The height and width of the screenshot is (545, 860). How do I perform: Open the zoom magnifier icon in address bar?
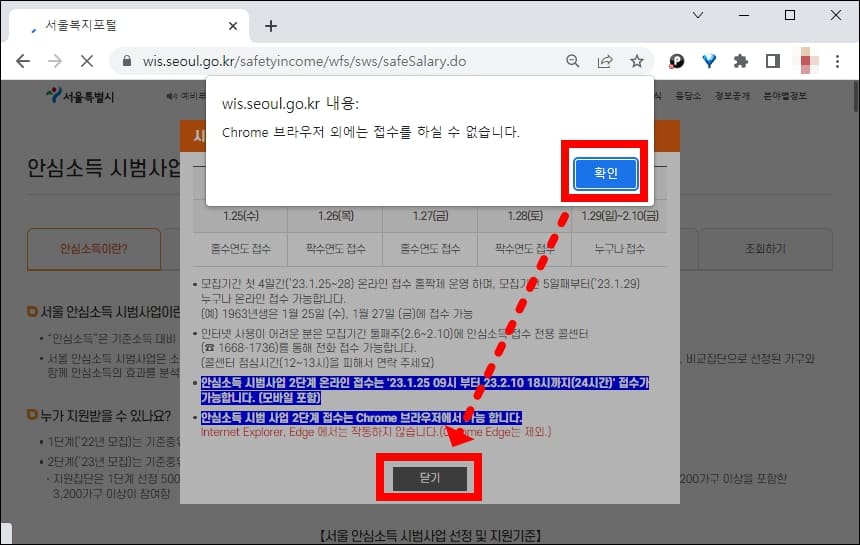[x=573, y=61]
